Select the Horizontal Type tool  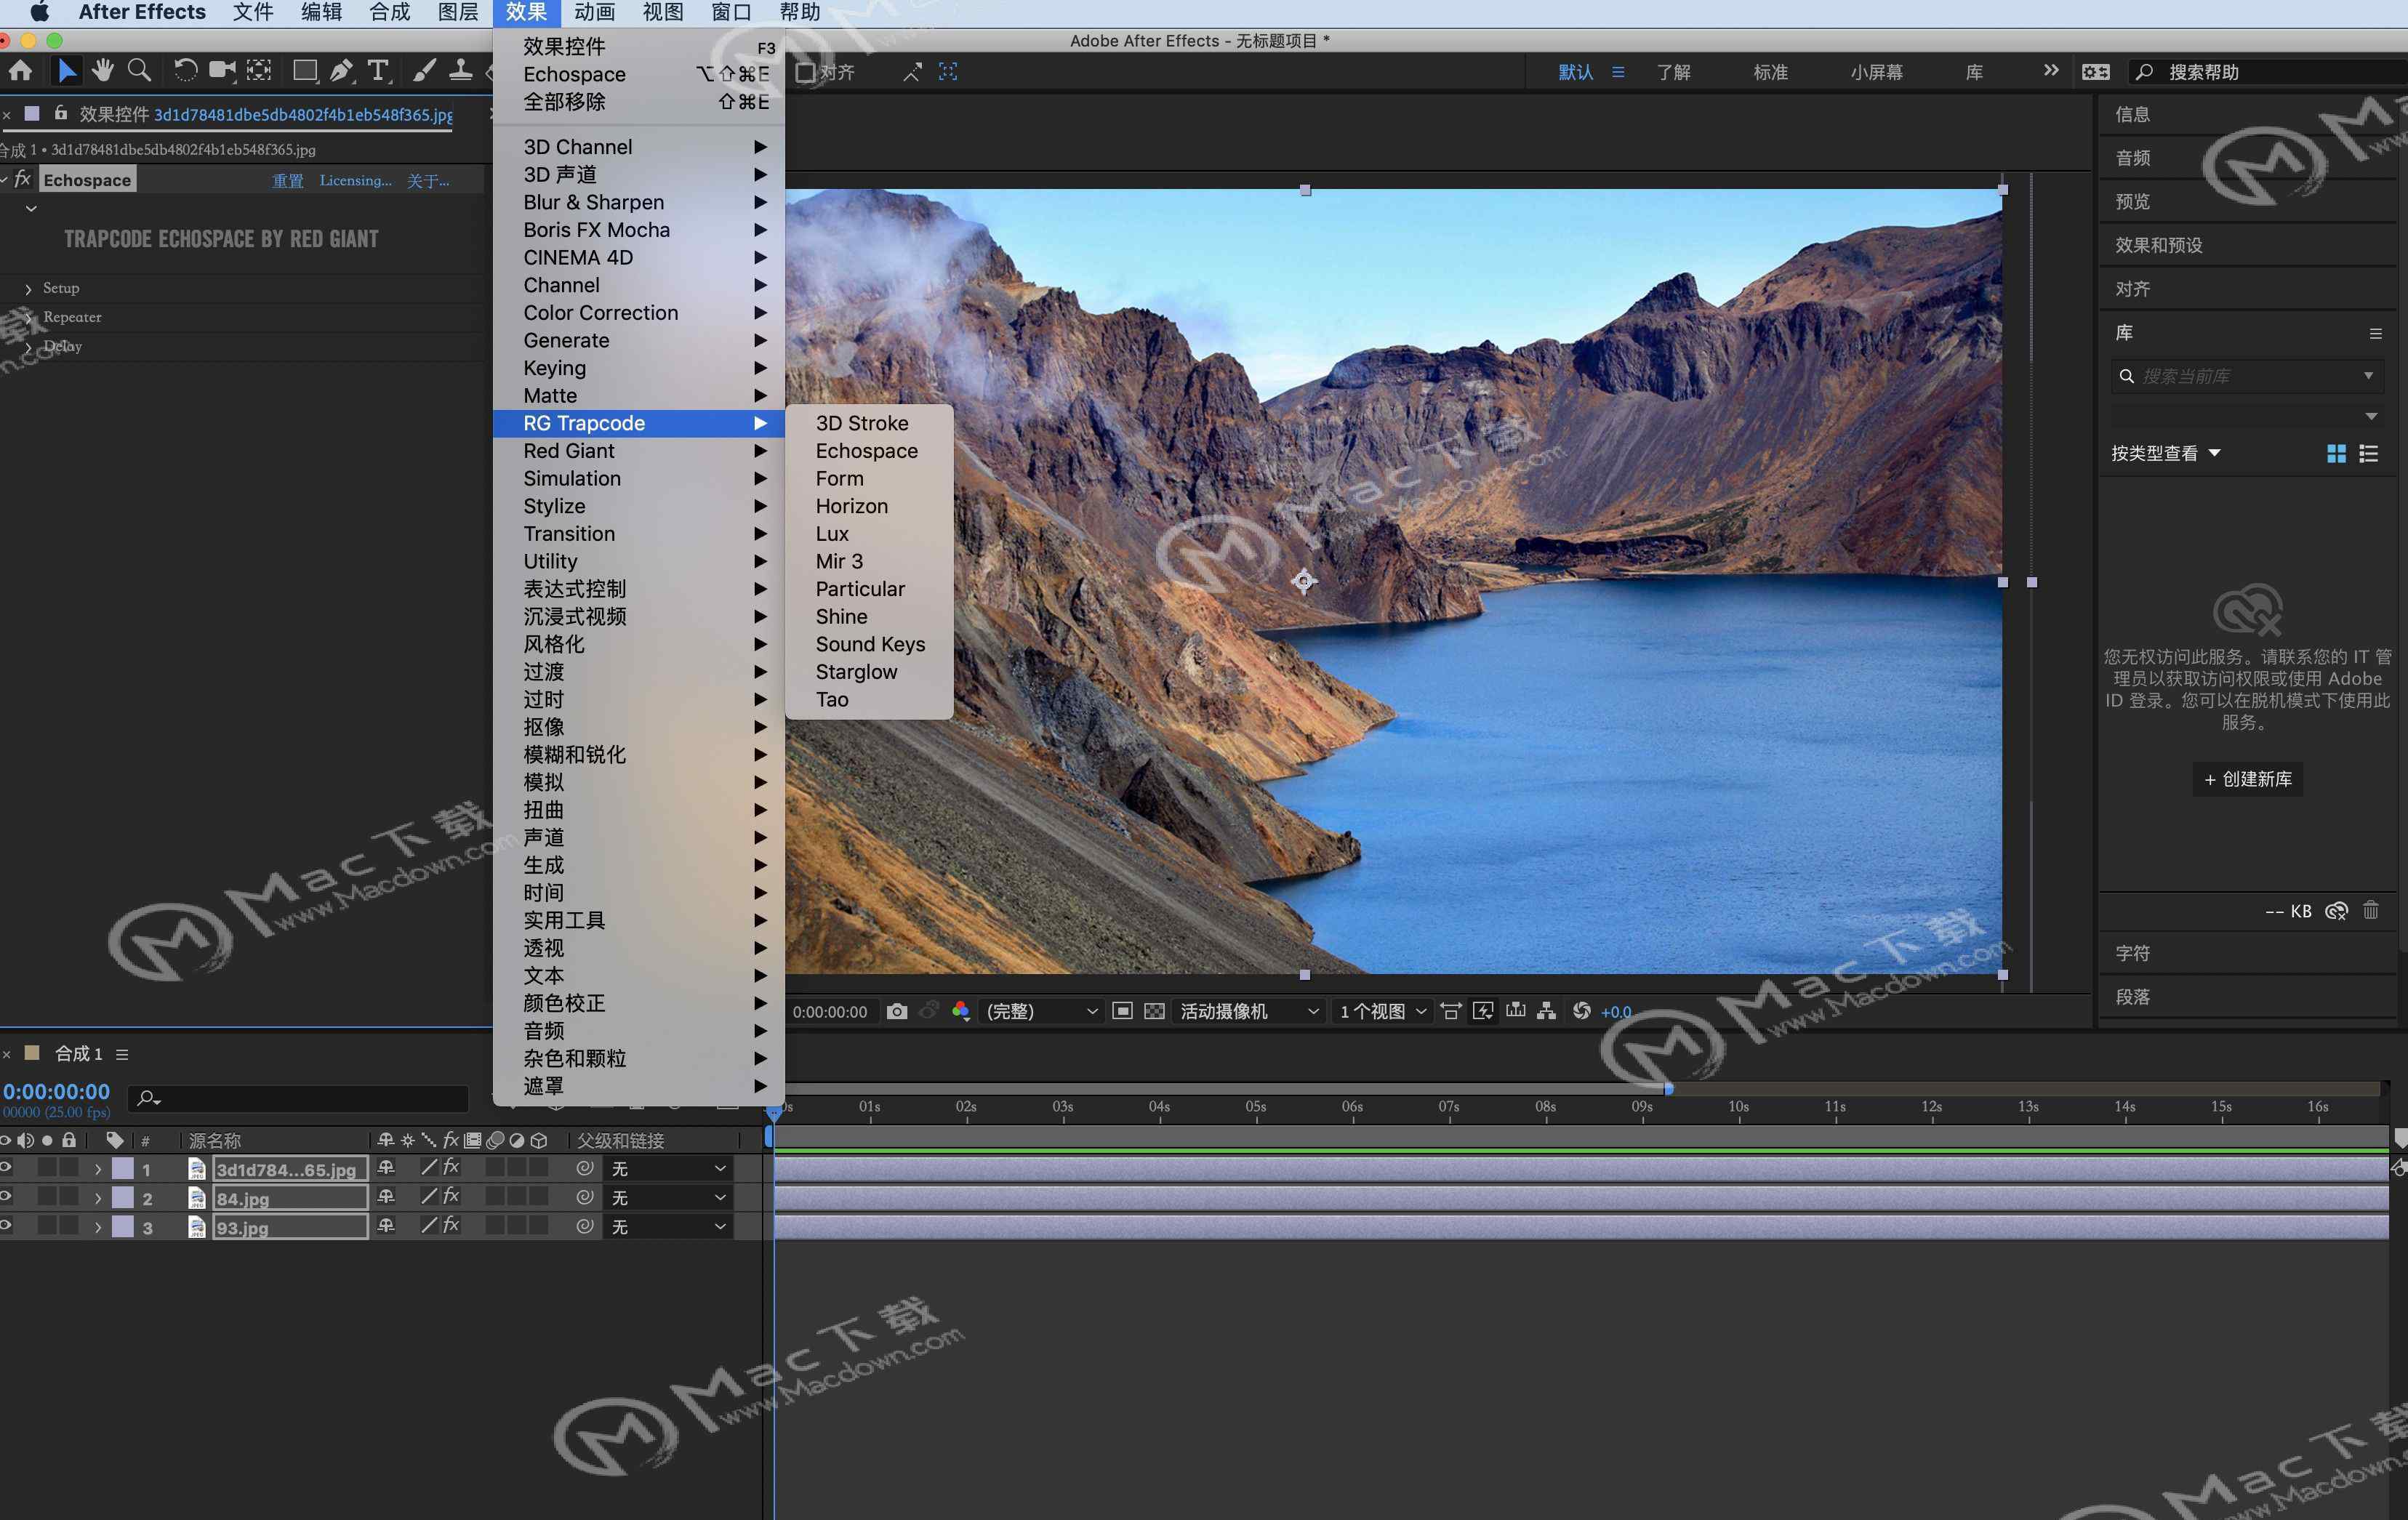(378, 71)
